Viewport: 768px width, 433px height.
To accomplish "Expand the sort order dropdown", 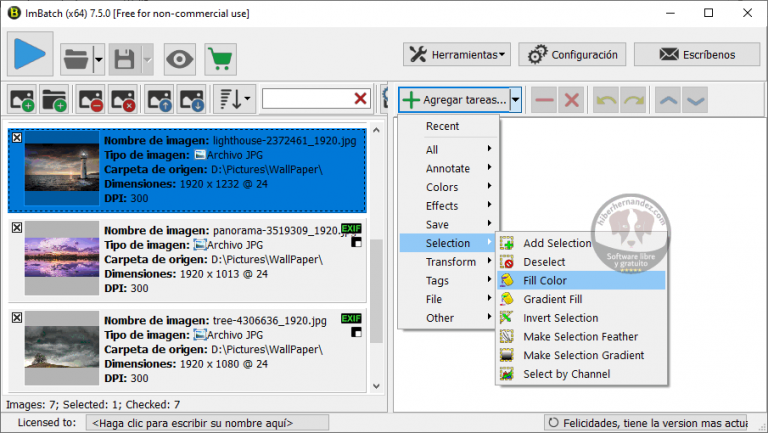I will [236, 99].
